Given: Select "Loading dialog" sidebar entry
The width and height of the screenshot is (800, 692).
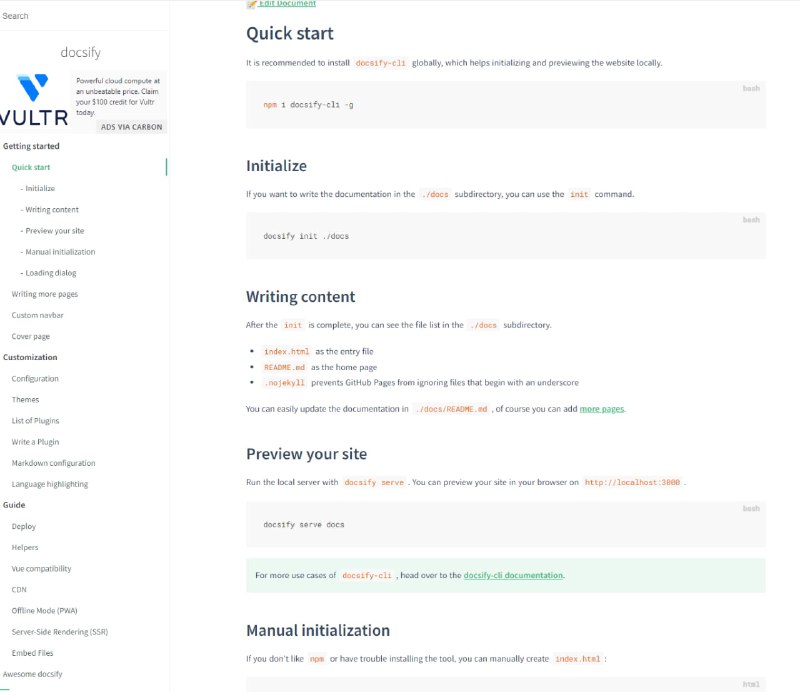Looking at the screenshot, I should pos(53,272).
